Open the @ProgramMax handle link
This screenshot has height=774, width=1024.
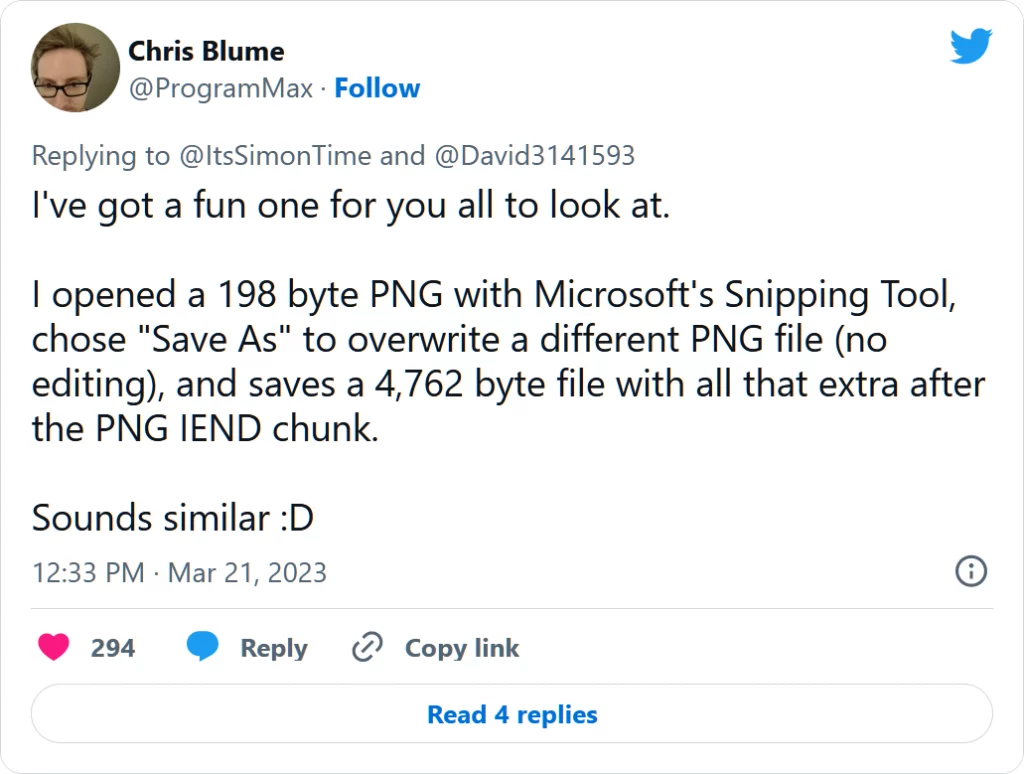point(220,88)
